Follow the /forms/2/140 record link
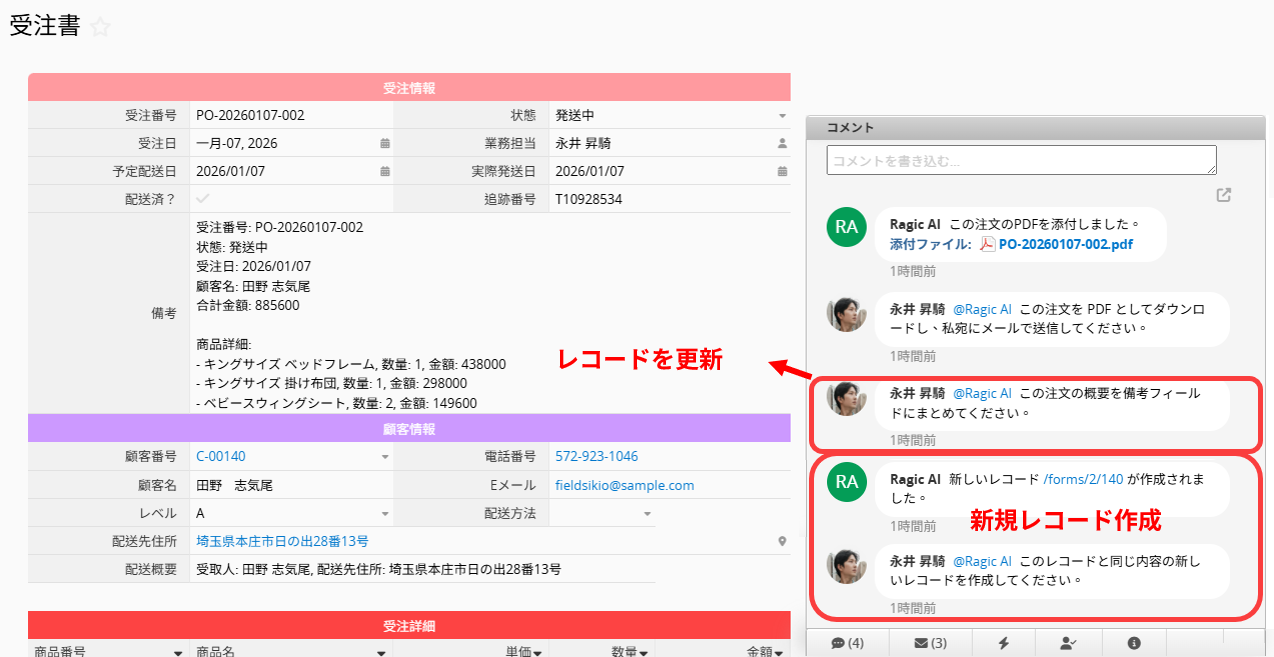 coord(1083,480)
